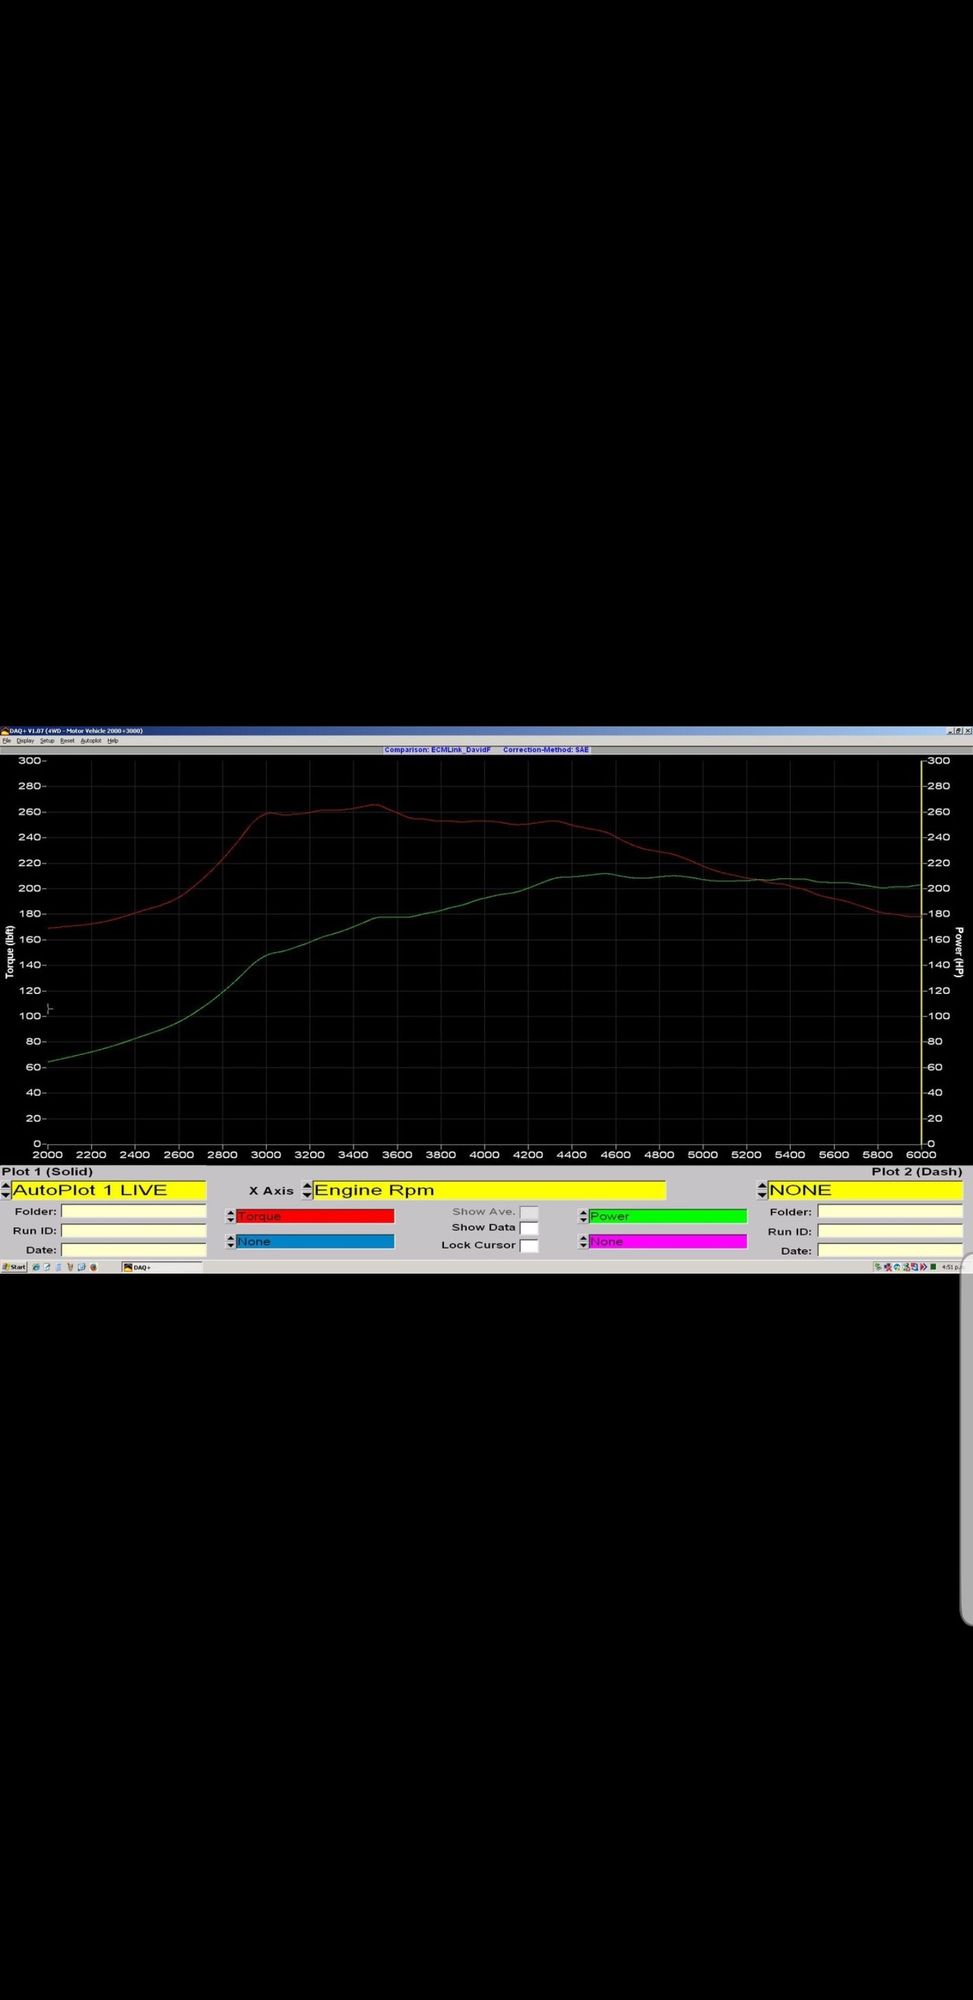Image resolution: width=973 pixels, height=2000 pixels.
Task: Click the Plot 1 AutoPlot stepper arrows
Action: pos(6,1190)
